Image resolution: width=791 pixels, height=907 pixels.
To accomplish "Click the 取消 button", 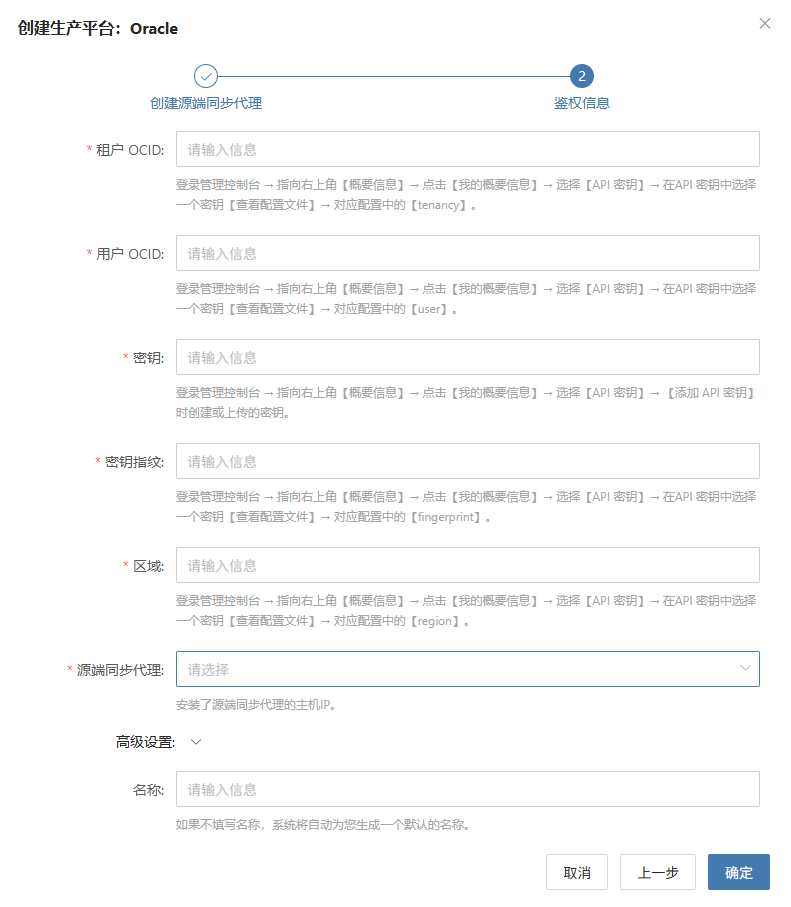I will 577,872.
